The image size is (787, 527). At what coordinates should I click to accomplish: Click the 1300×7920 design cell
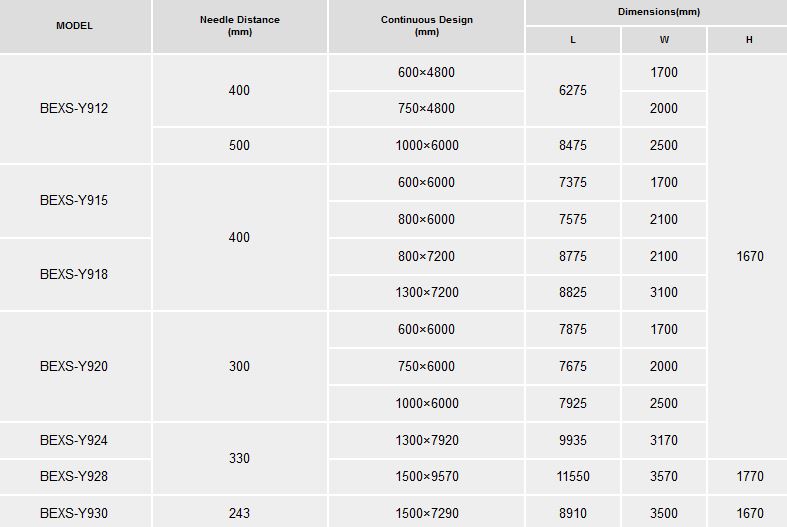(427, 440)
